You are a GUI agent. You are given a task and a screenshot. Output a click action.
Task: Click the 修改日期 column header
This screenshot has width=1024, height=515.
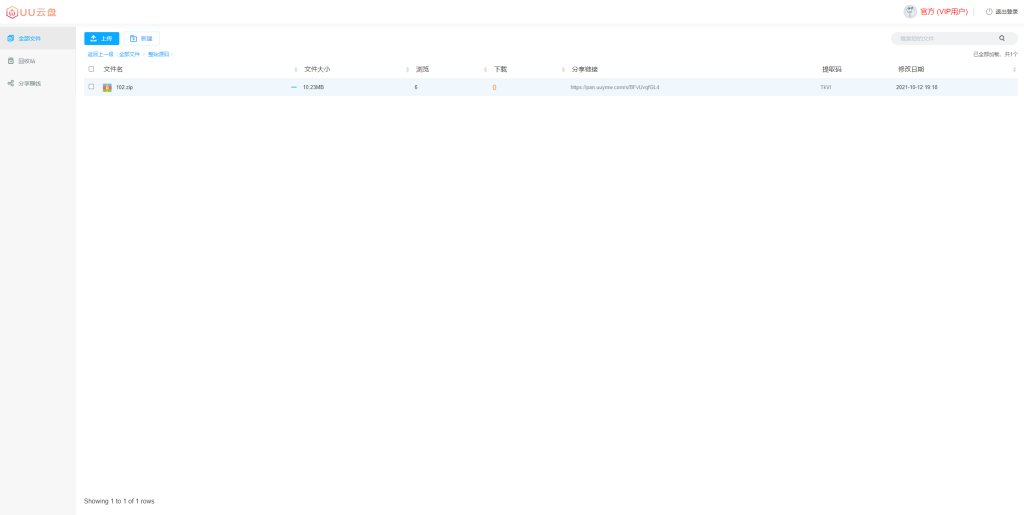pyautogui.click(x=911, y=69)
